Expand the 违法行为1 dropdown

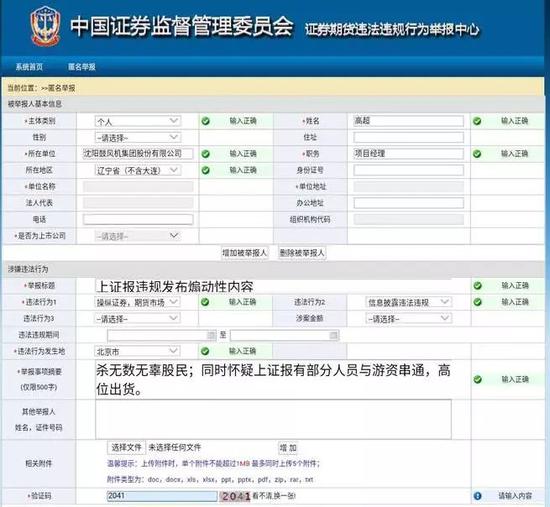click(138, 302)
